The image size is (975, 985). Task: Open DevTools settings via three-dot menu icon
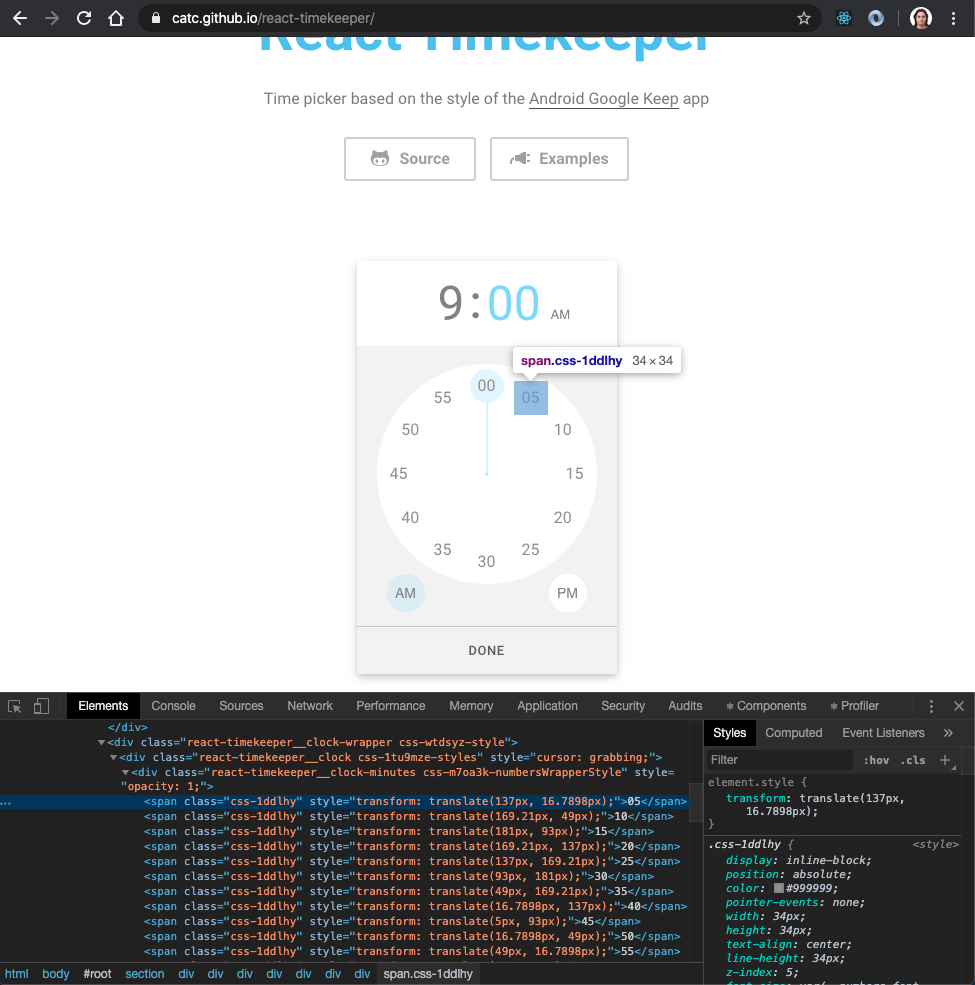pyautogui.click(x=931, y=705)
